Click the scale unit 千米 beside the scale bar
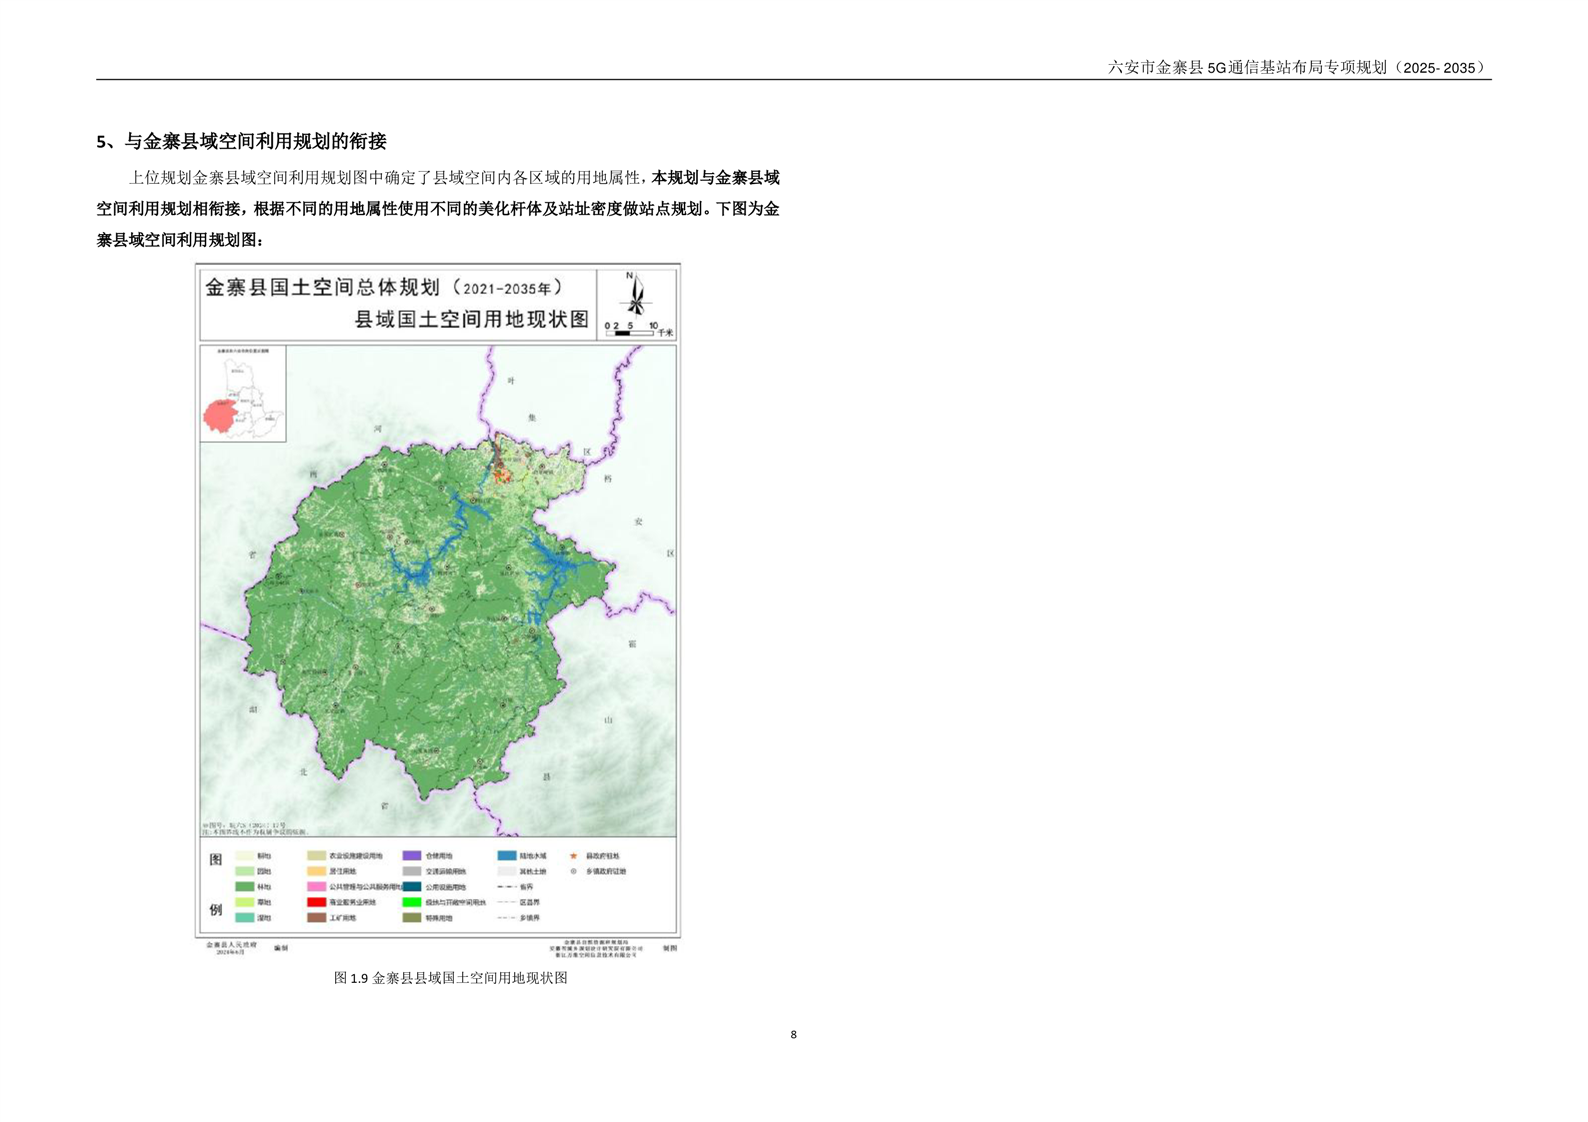Image resolution: width=1588 pixels, height=1122 pixels. 666,332
